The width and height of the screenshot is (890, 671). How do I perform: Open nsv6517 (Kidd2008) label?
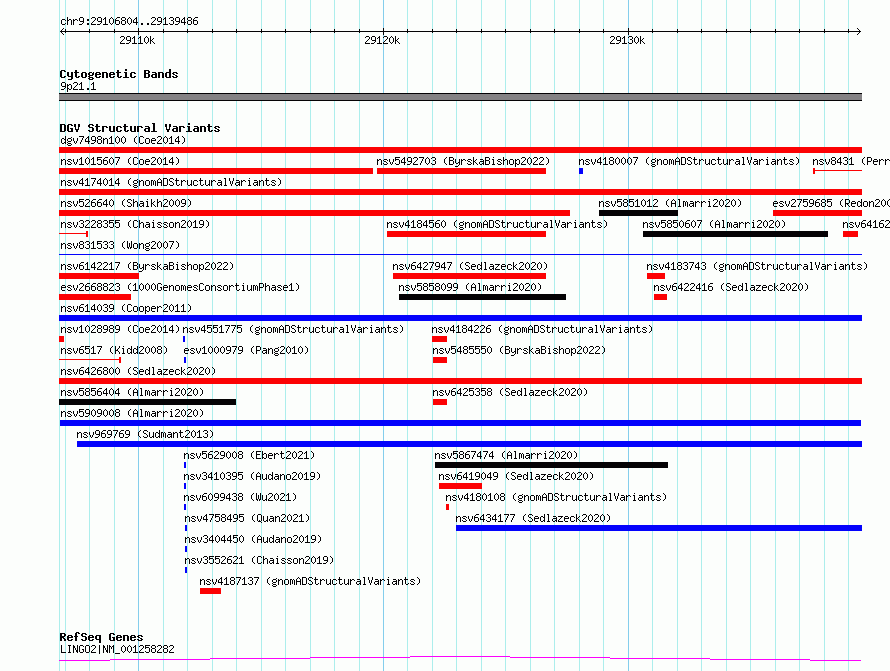(114, 350)
